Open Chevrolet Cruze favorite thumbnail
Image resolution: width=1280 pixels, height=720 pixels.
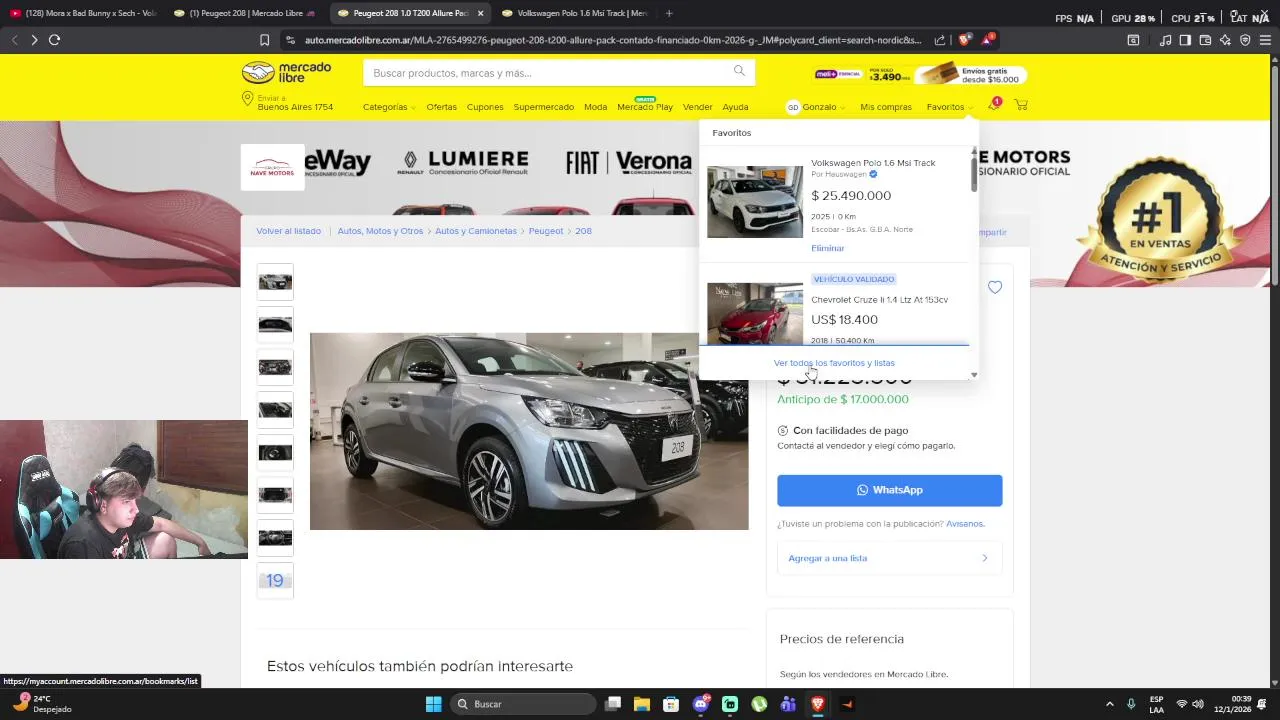click(x=755, y=314)
